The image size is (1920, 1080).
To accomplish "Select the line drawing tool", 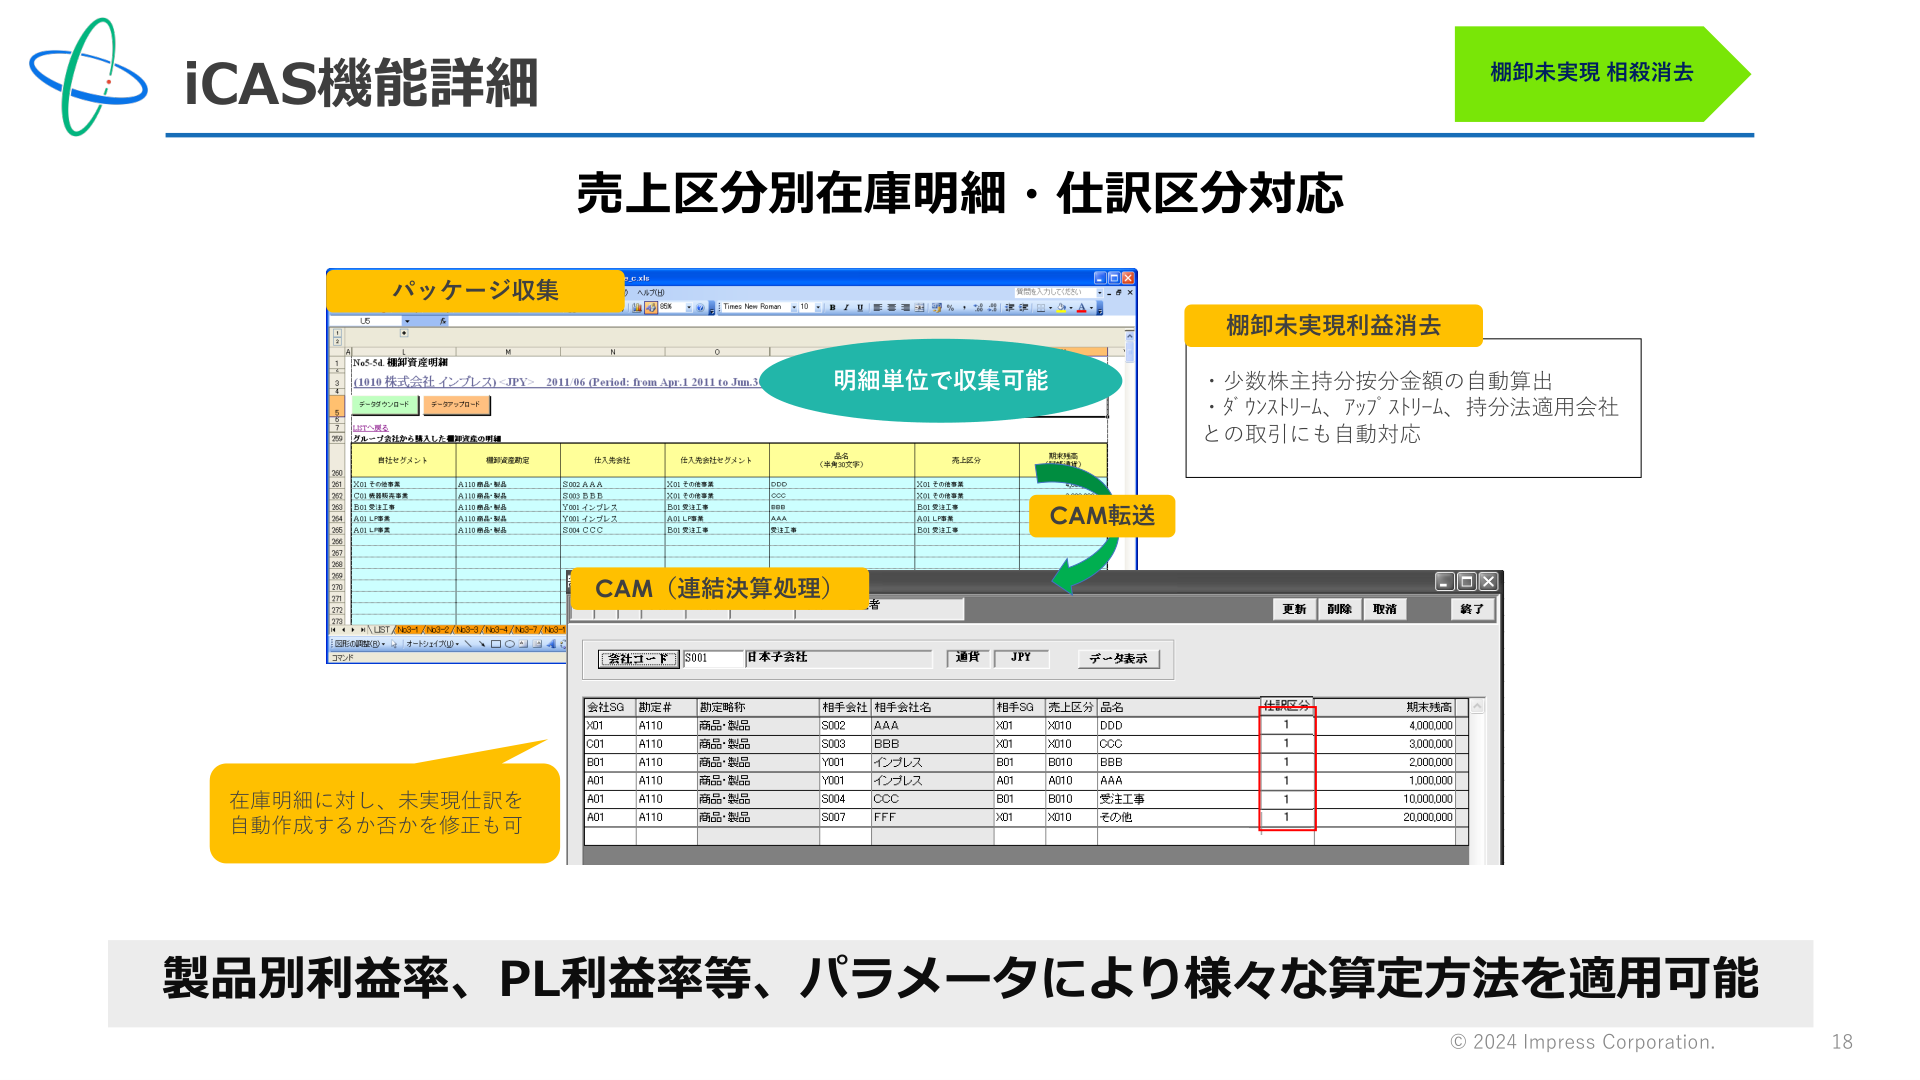I will (x=468, y=644).
